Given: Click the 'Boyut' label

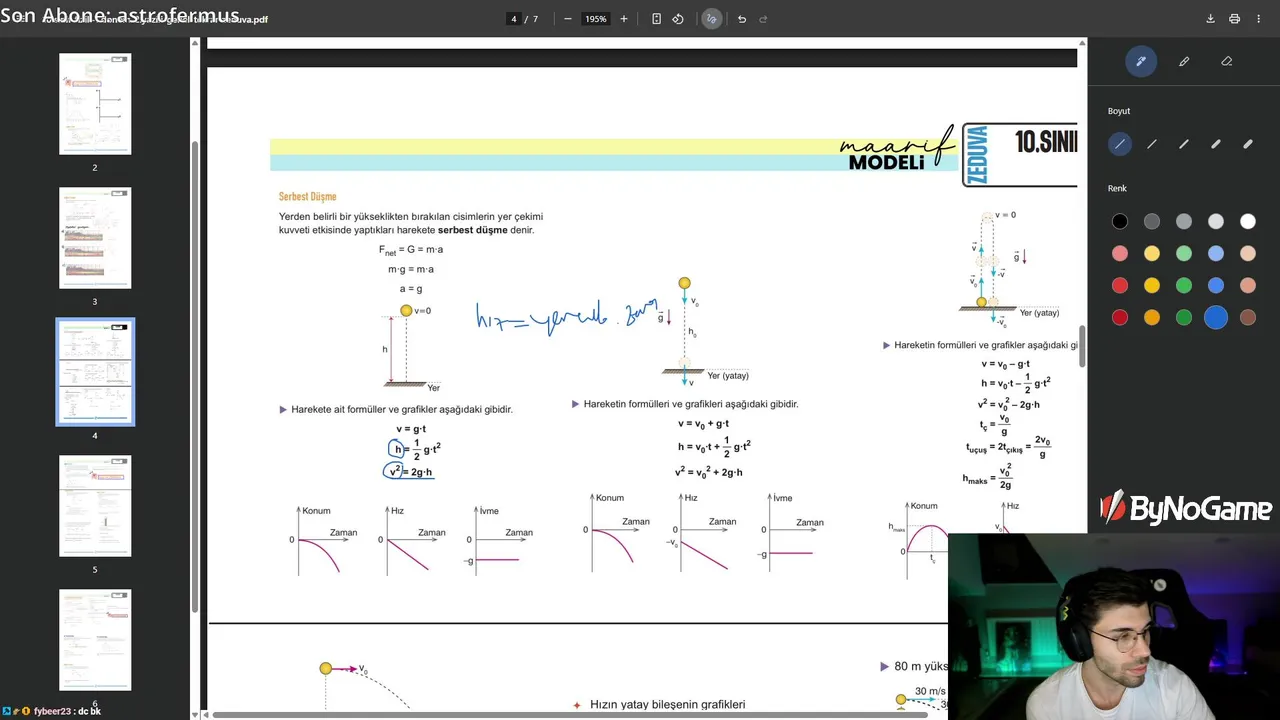Looking at the screenshot, I should pyautogui.click(x=1119, y=111).
